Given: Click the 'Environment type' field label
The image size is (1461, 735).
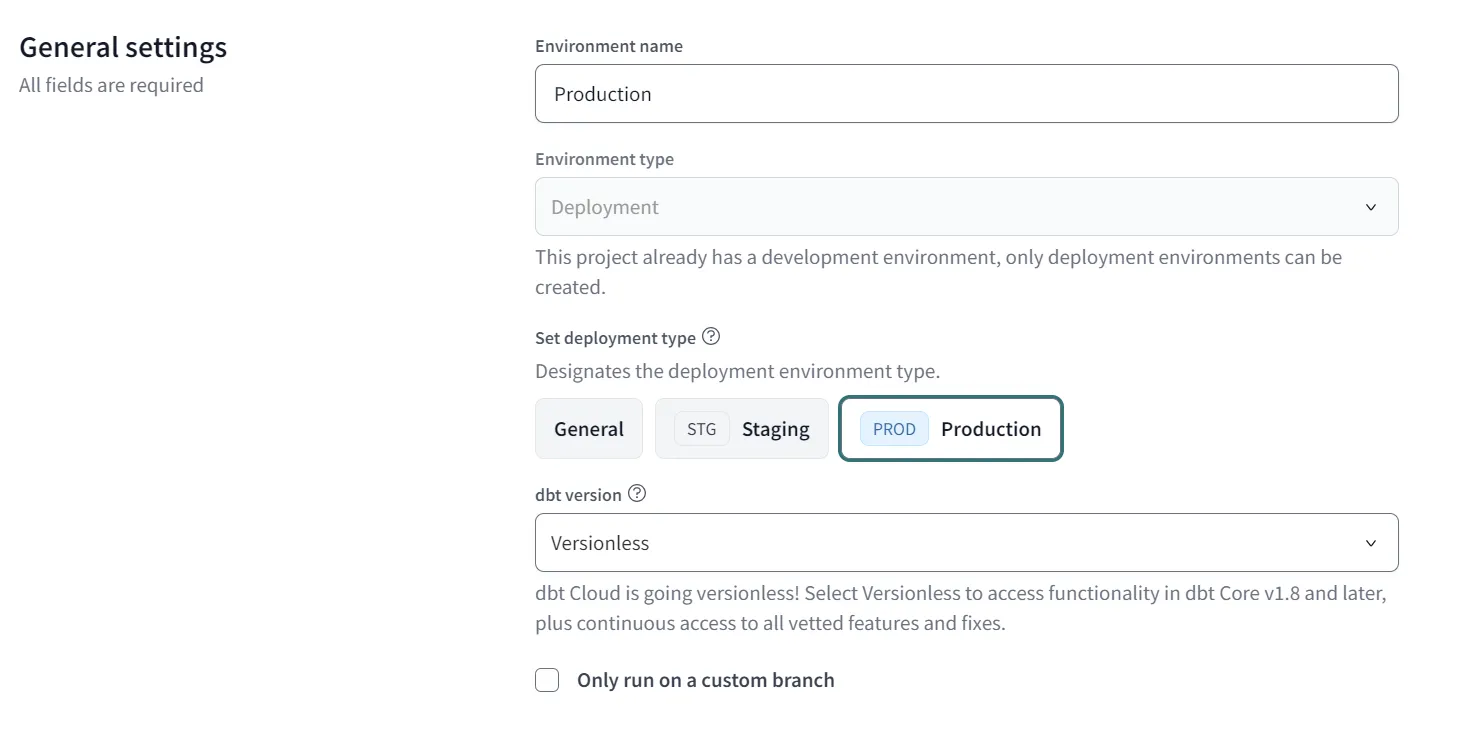Looking at the screenshot, I should (x=604, y=159).
